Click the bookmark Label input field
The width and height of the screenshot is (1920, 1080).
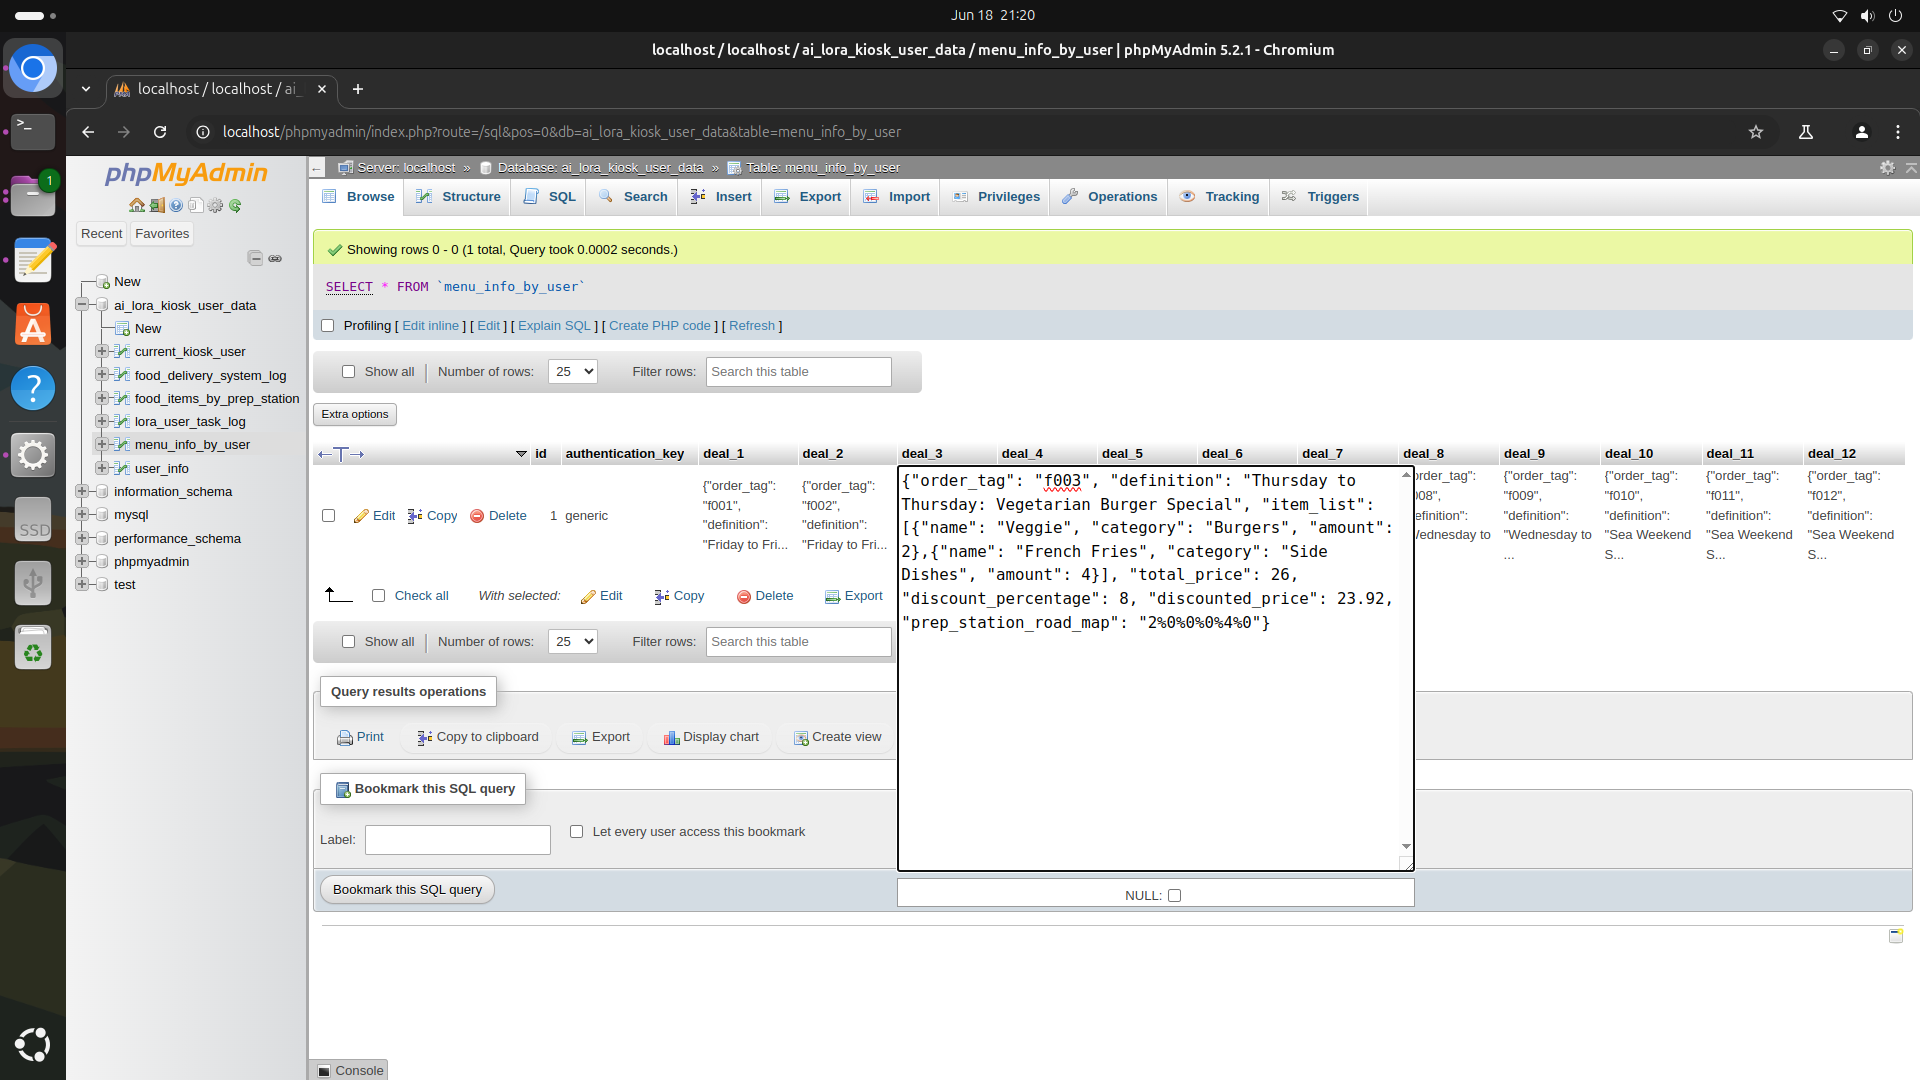457,840
